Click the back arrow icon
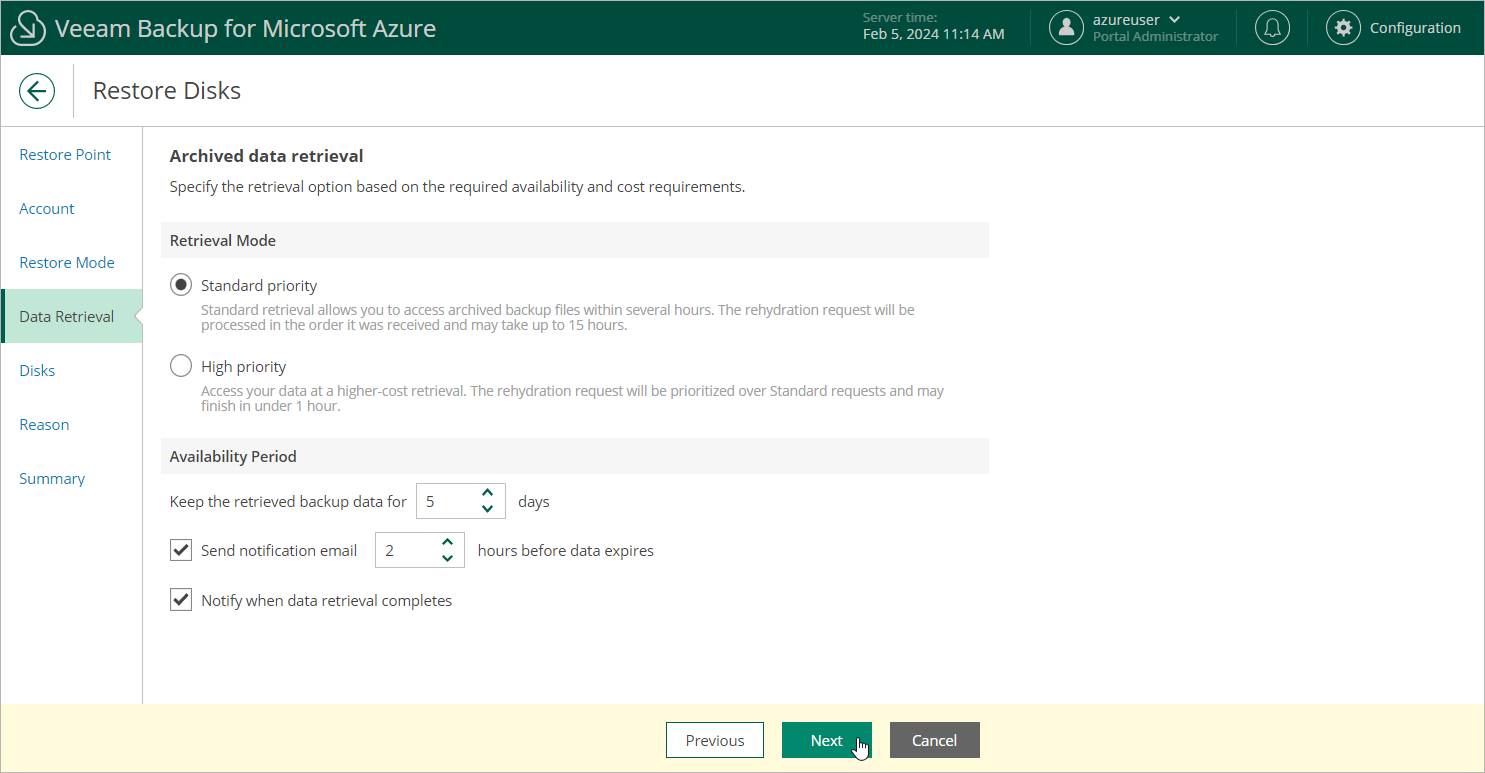 (37, 91)
